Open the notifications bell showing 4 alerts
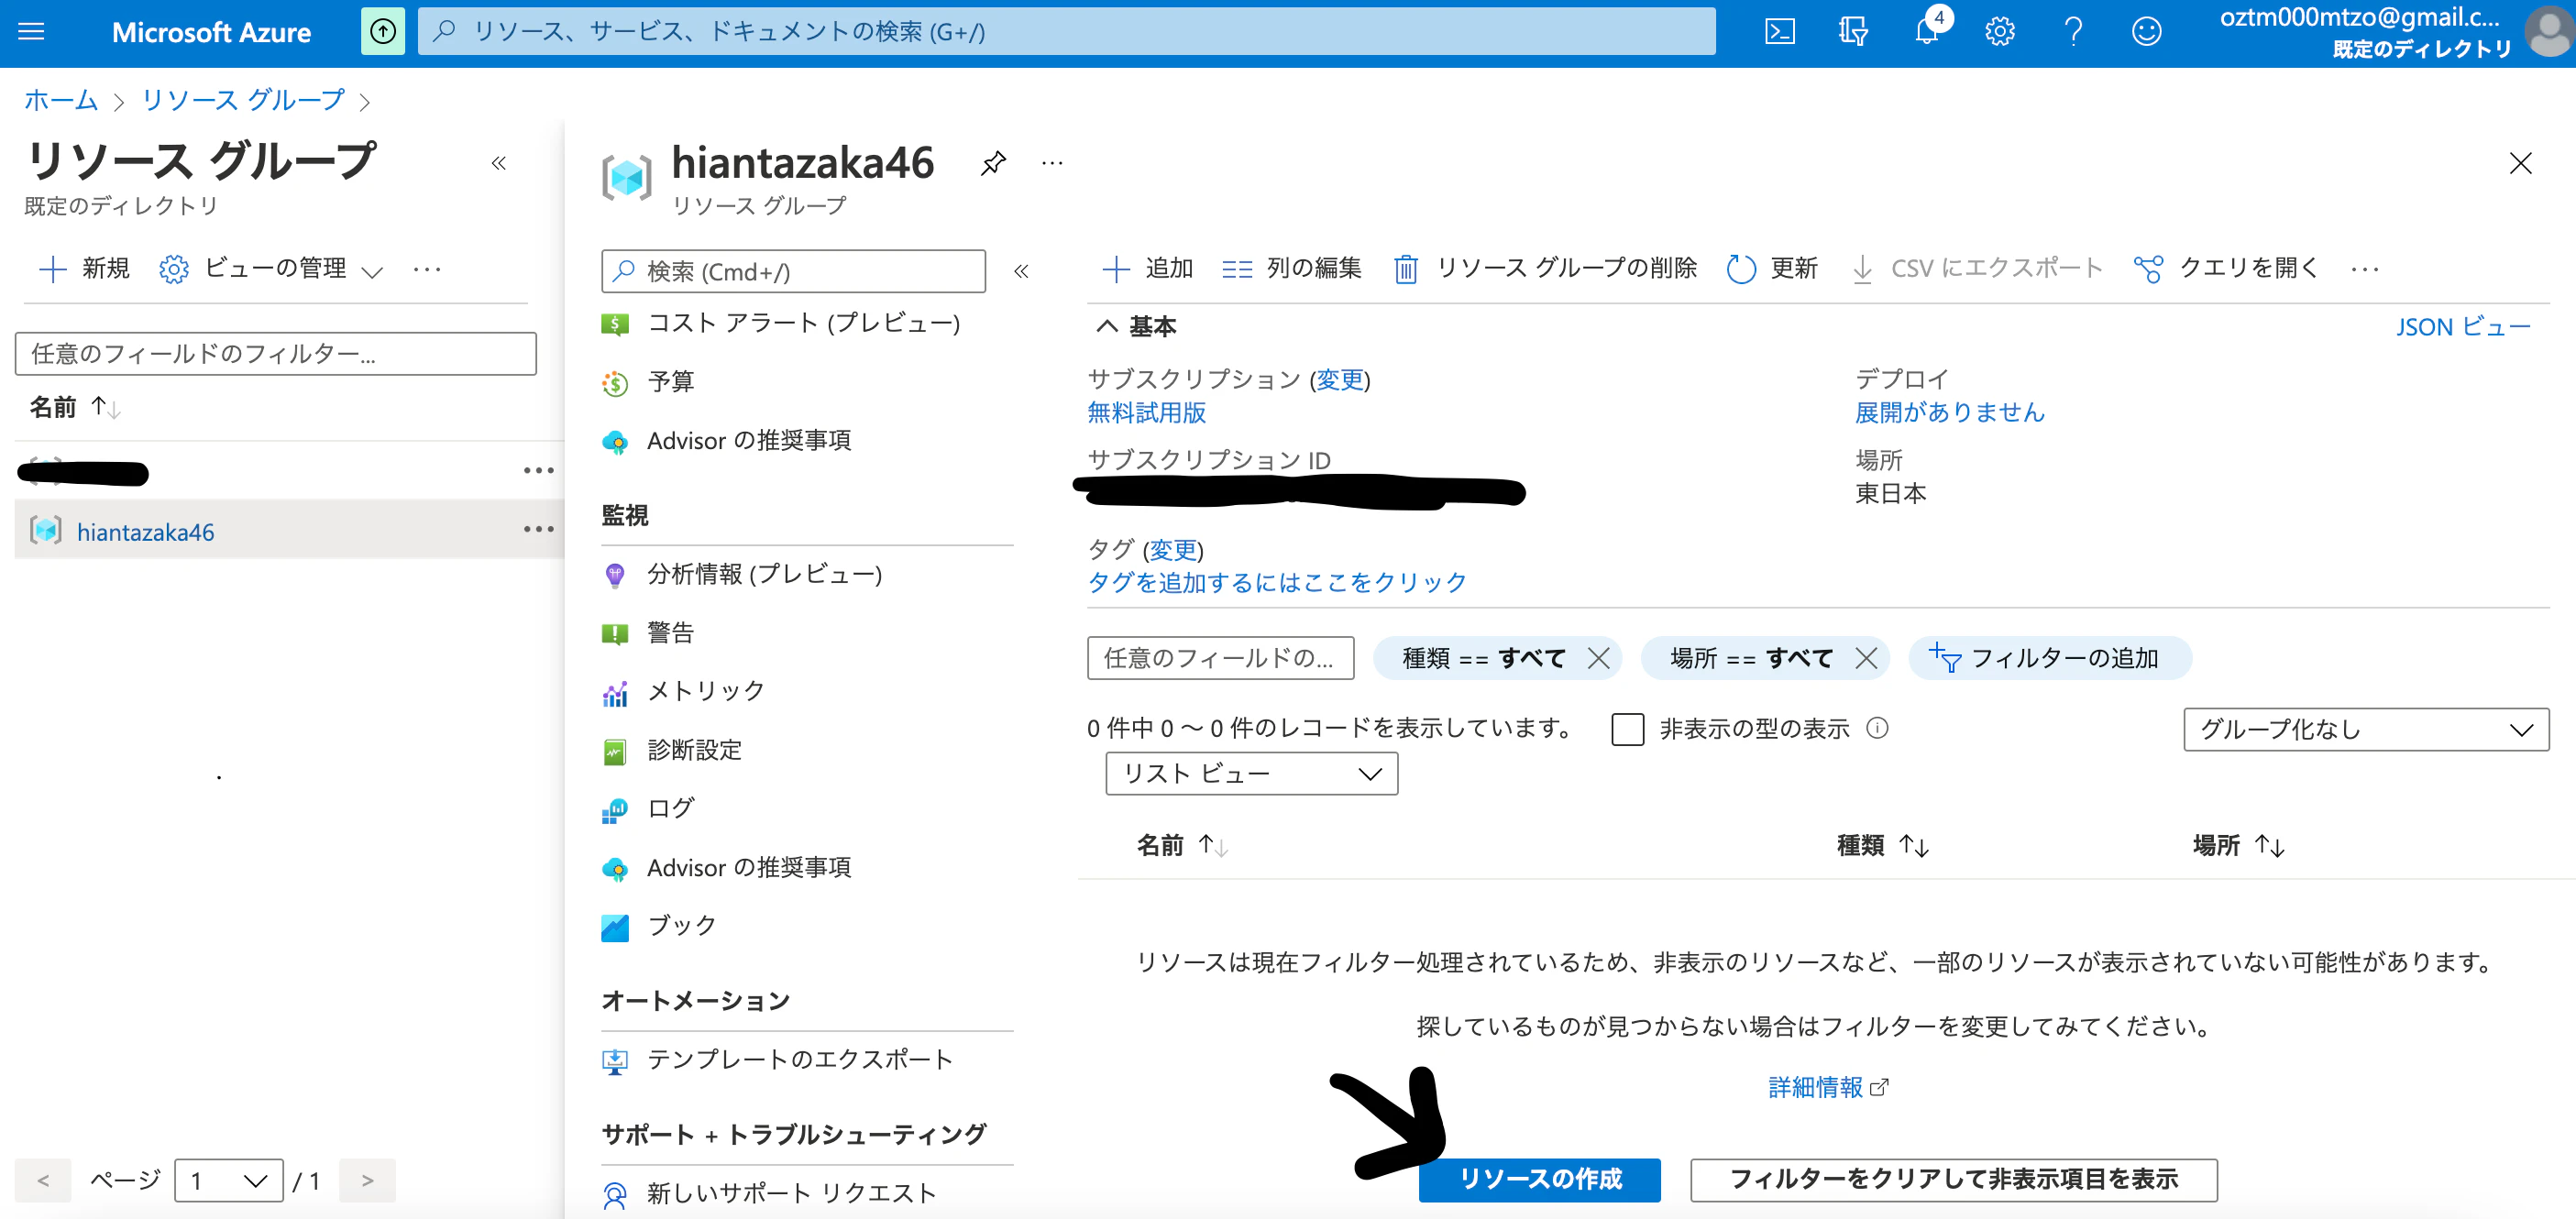 1925,31
